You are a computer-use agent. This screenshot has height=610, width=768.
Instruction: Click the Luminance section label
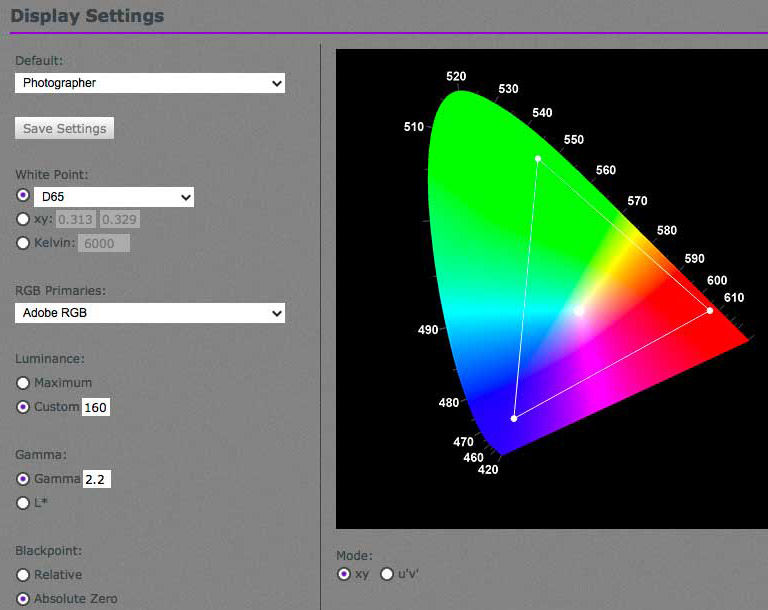[x=49, y=359]
